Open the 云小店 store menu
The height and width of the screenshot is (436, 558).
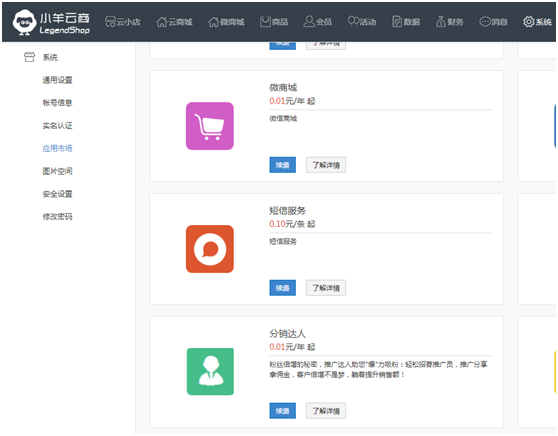123,22
